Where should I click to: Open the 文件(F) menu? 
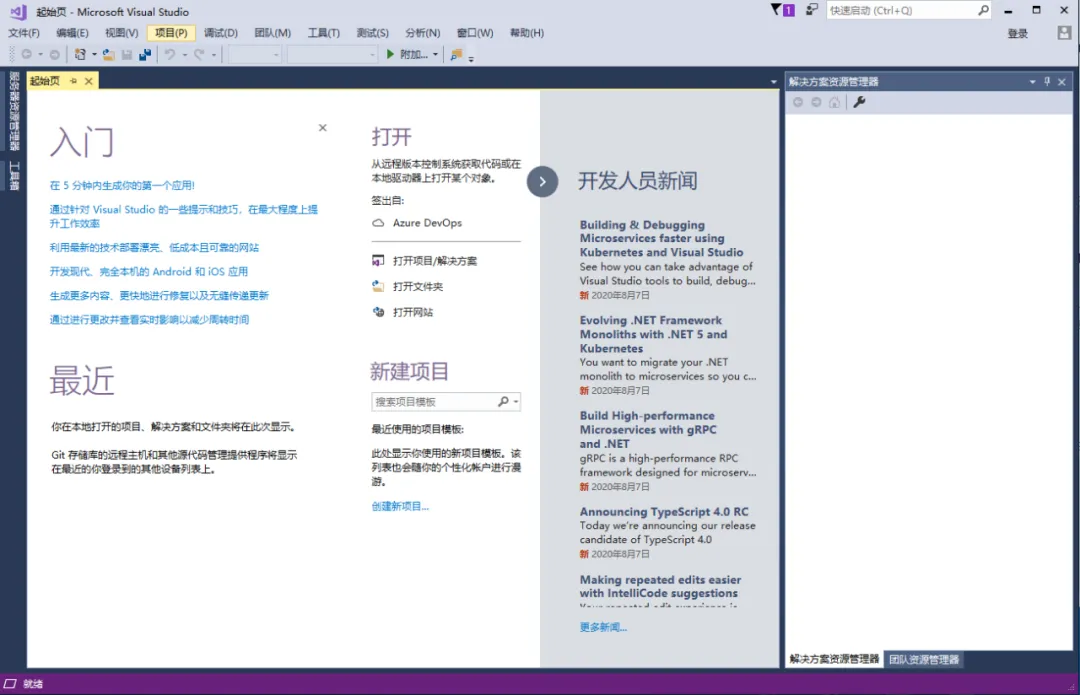(24, 32)
